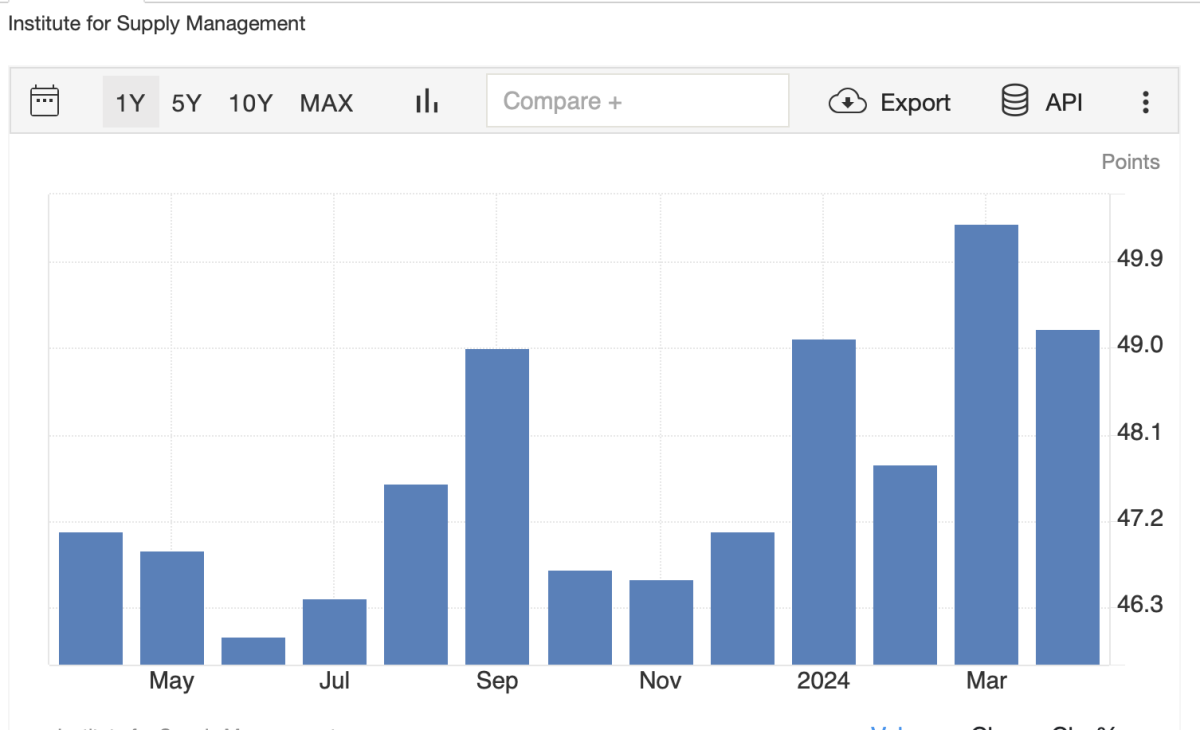Click the January 2024 bar
1200x730 pixels.
coord(823,501)
